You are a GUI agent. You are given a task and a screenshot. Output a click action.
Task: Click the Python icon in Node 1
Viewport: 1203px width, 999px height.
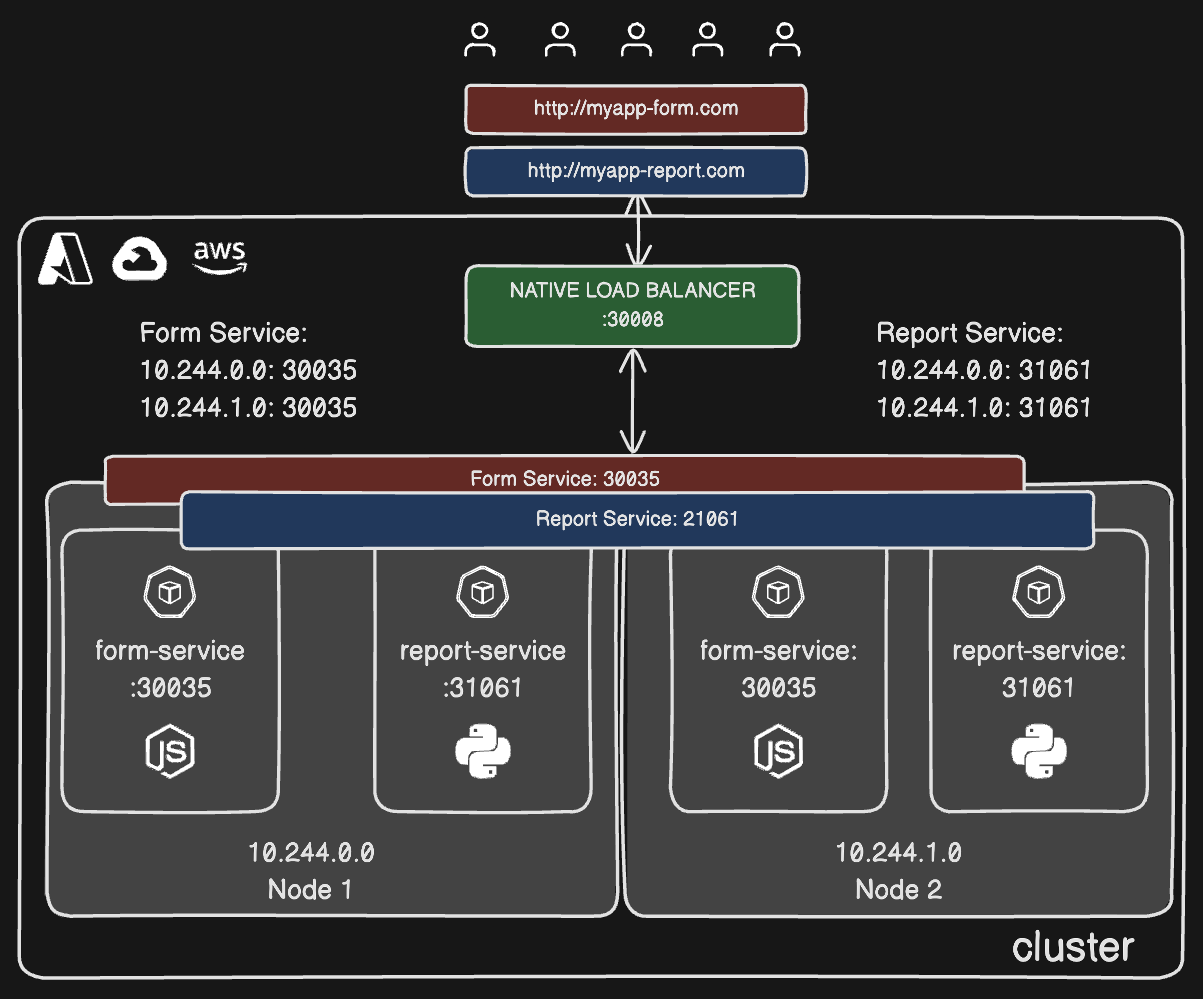(x=483, y=753)
